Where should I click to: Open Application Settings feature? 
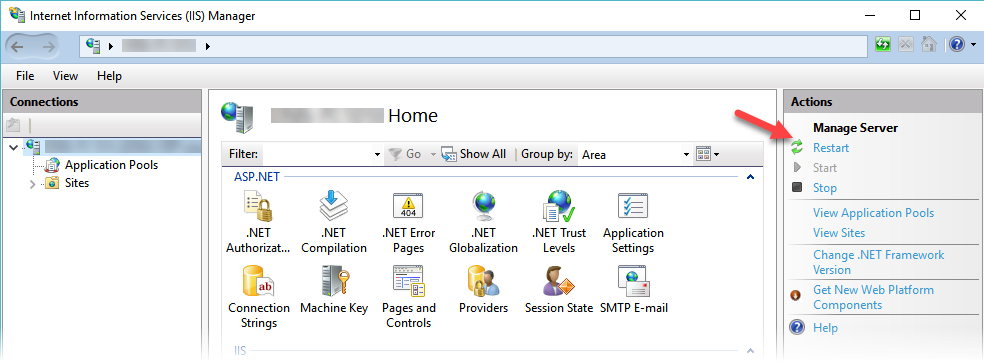[x=633, y=222]
